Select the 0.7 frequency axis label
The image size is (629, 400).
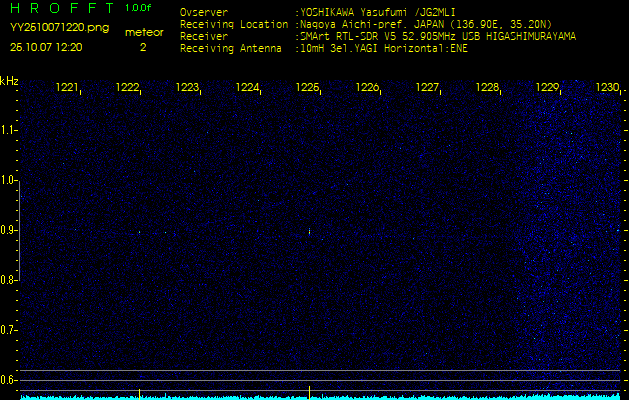pyautogui.click(x=9, y=330)
